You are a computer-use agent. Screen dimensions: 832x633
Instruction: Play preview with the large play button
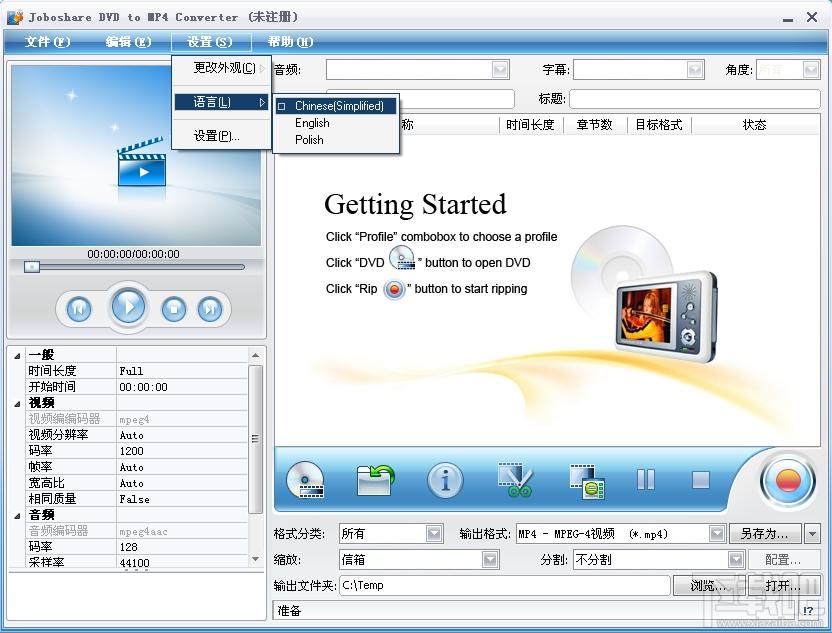coord(128,306)
